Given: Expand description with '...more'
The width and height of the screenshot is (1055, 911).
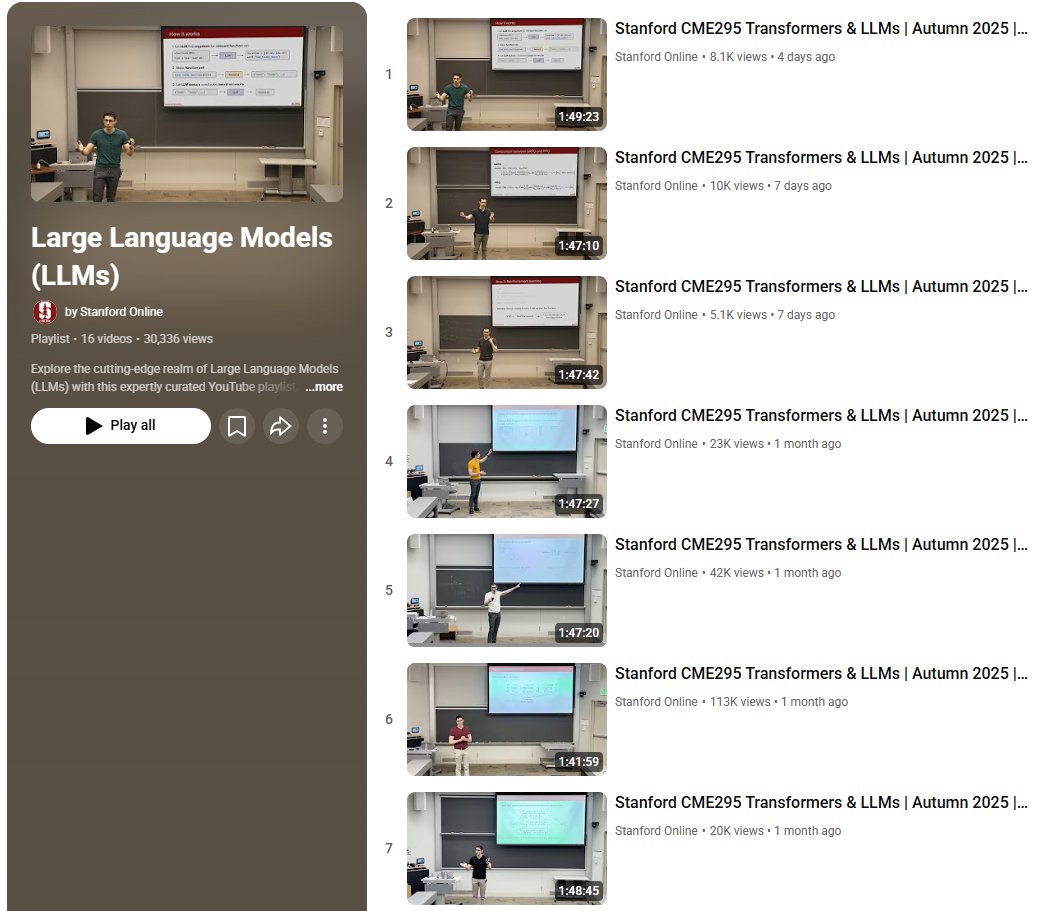Looking at the screenshot, I should (x=324, y=387).
